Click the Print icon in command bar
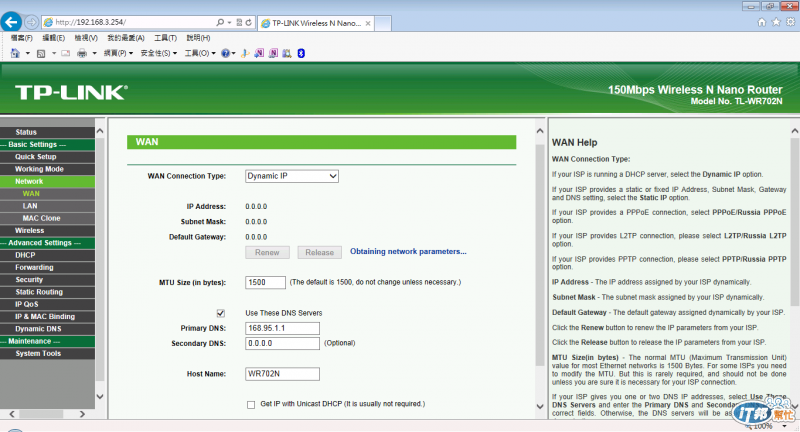800x432 pixels. coord(82,53)
